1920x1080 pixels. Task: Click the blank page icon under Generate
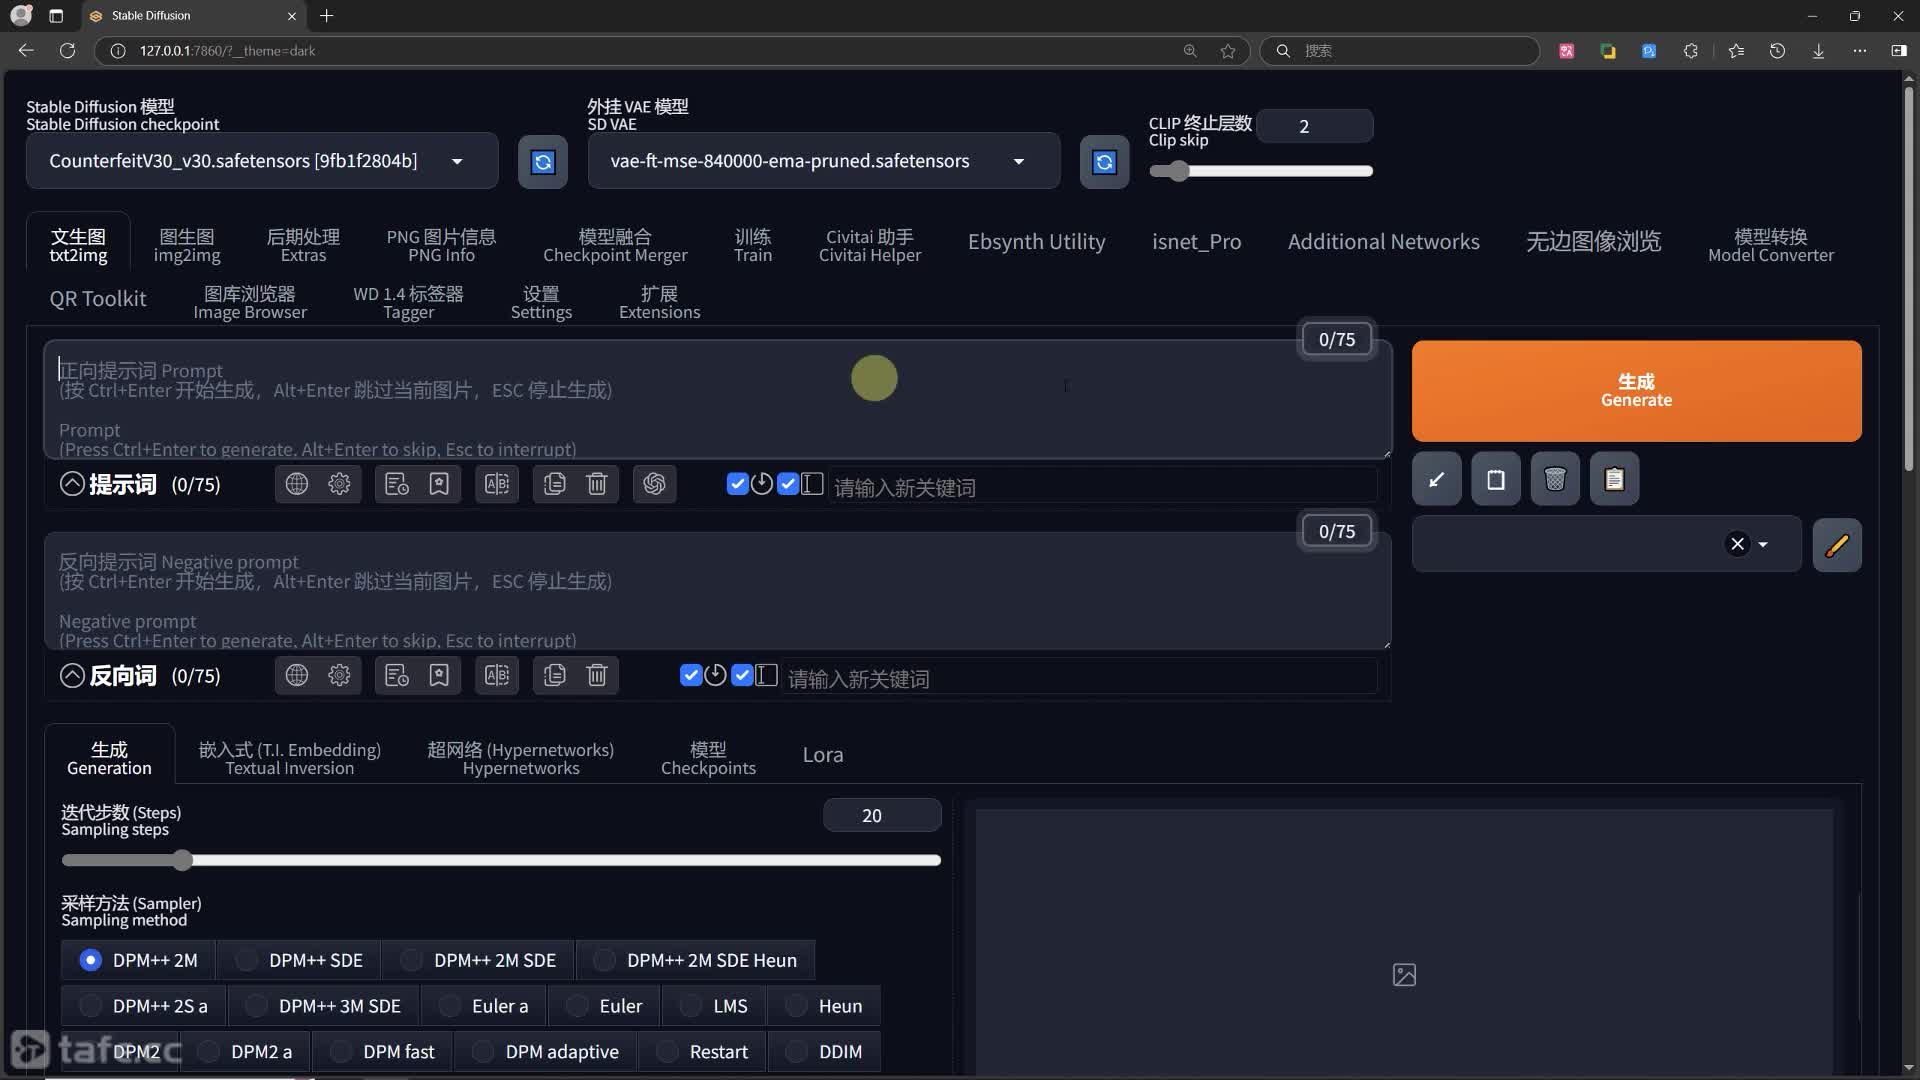(1496, 479)
